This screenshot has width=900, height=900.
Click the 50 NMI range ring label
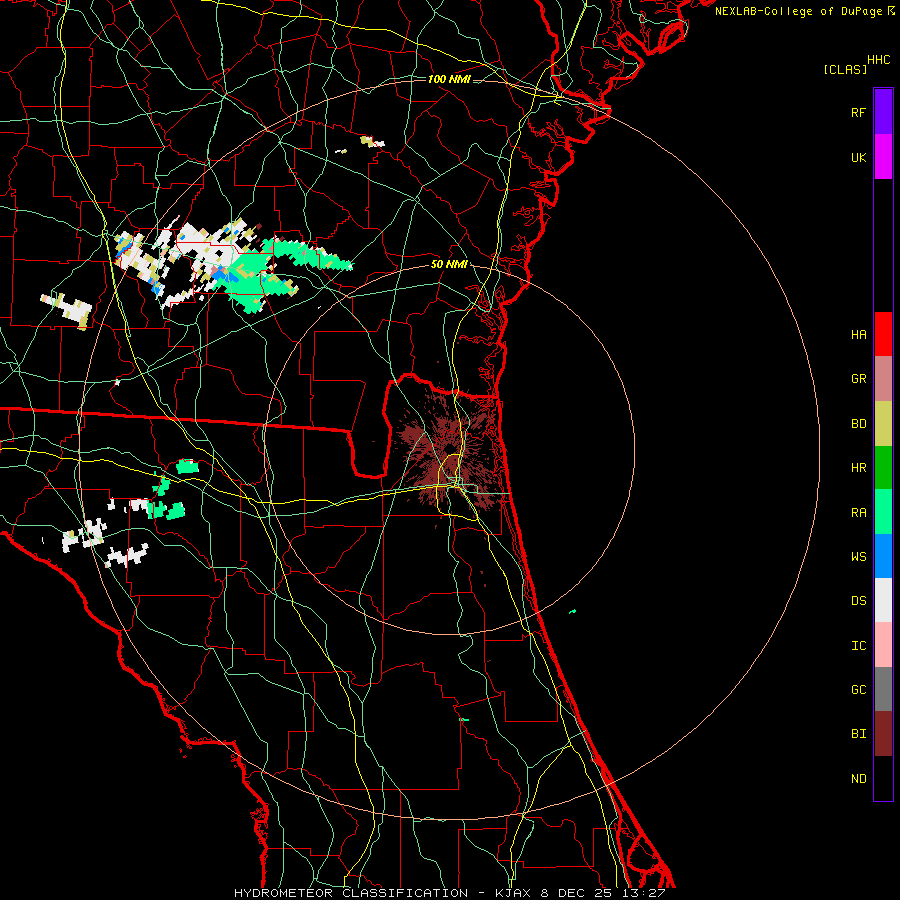pyautogui.click(x=449, y=264)
